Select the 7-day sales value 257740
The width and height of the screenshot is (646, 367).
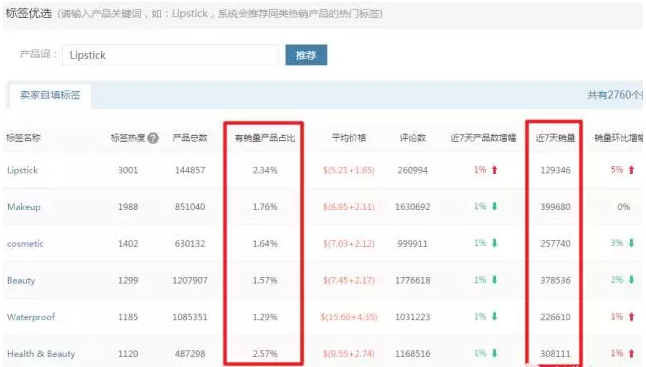pyautogui.click(x=555, y=243)
